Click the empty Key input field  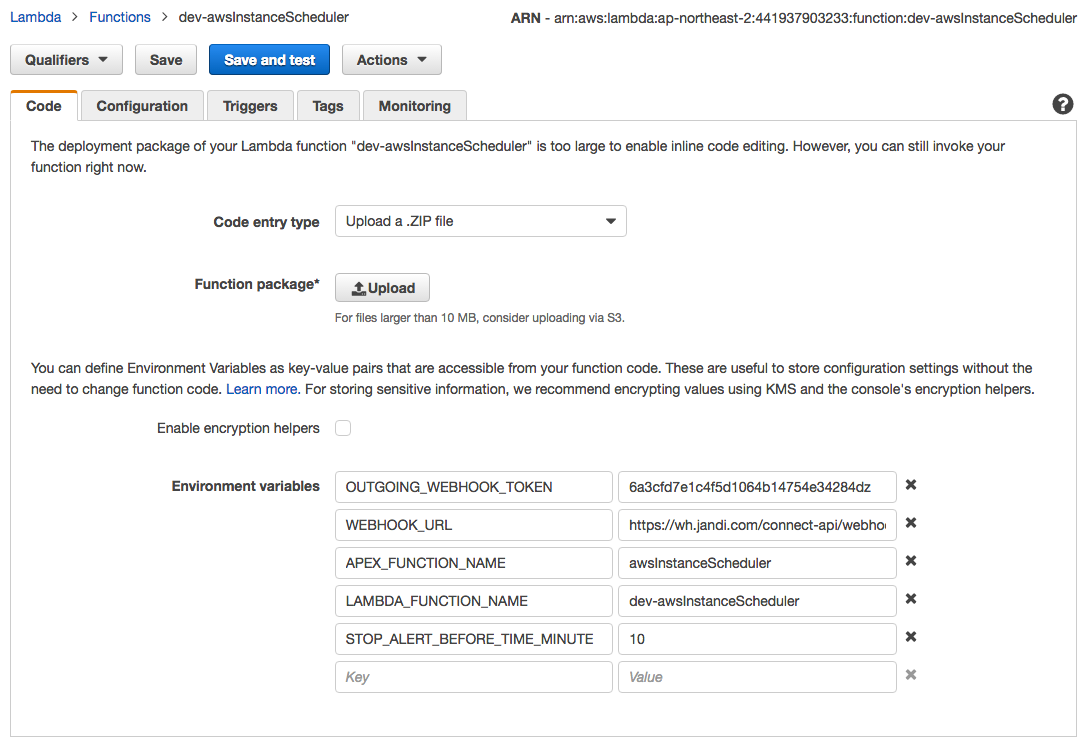[x=473, y=677]
